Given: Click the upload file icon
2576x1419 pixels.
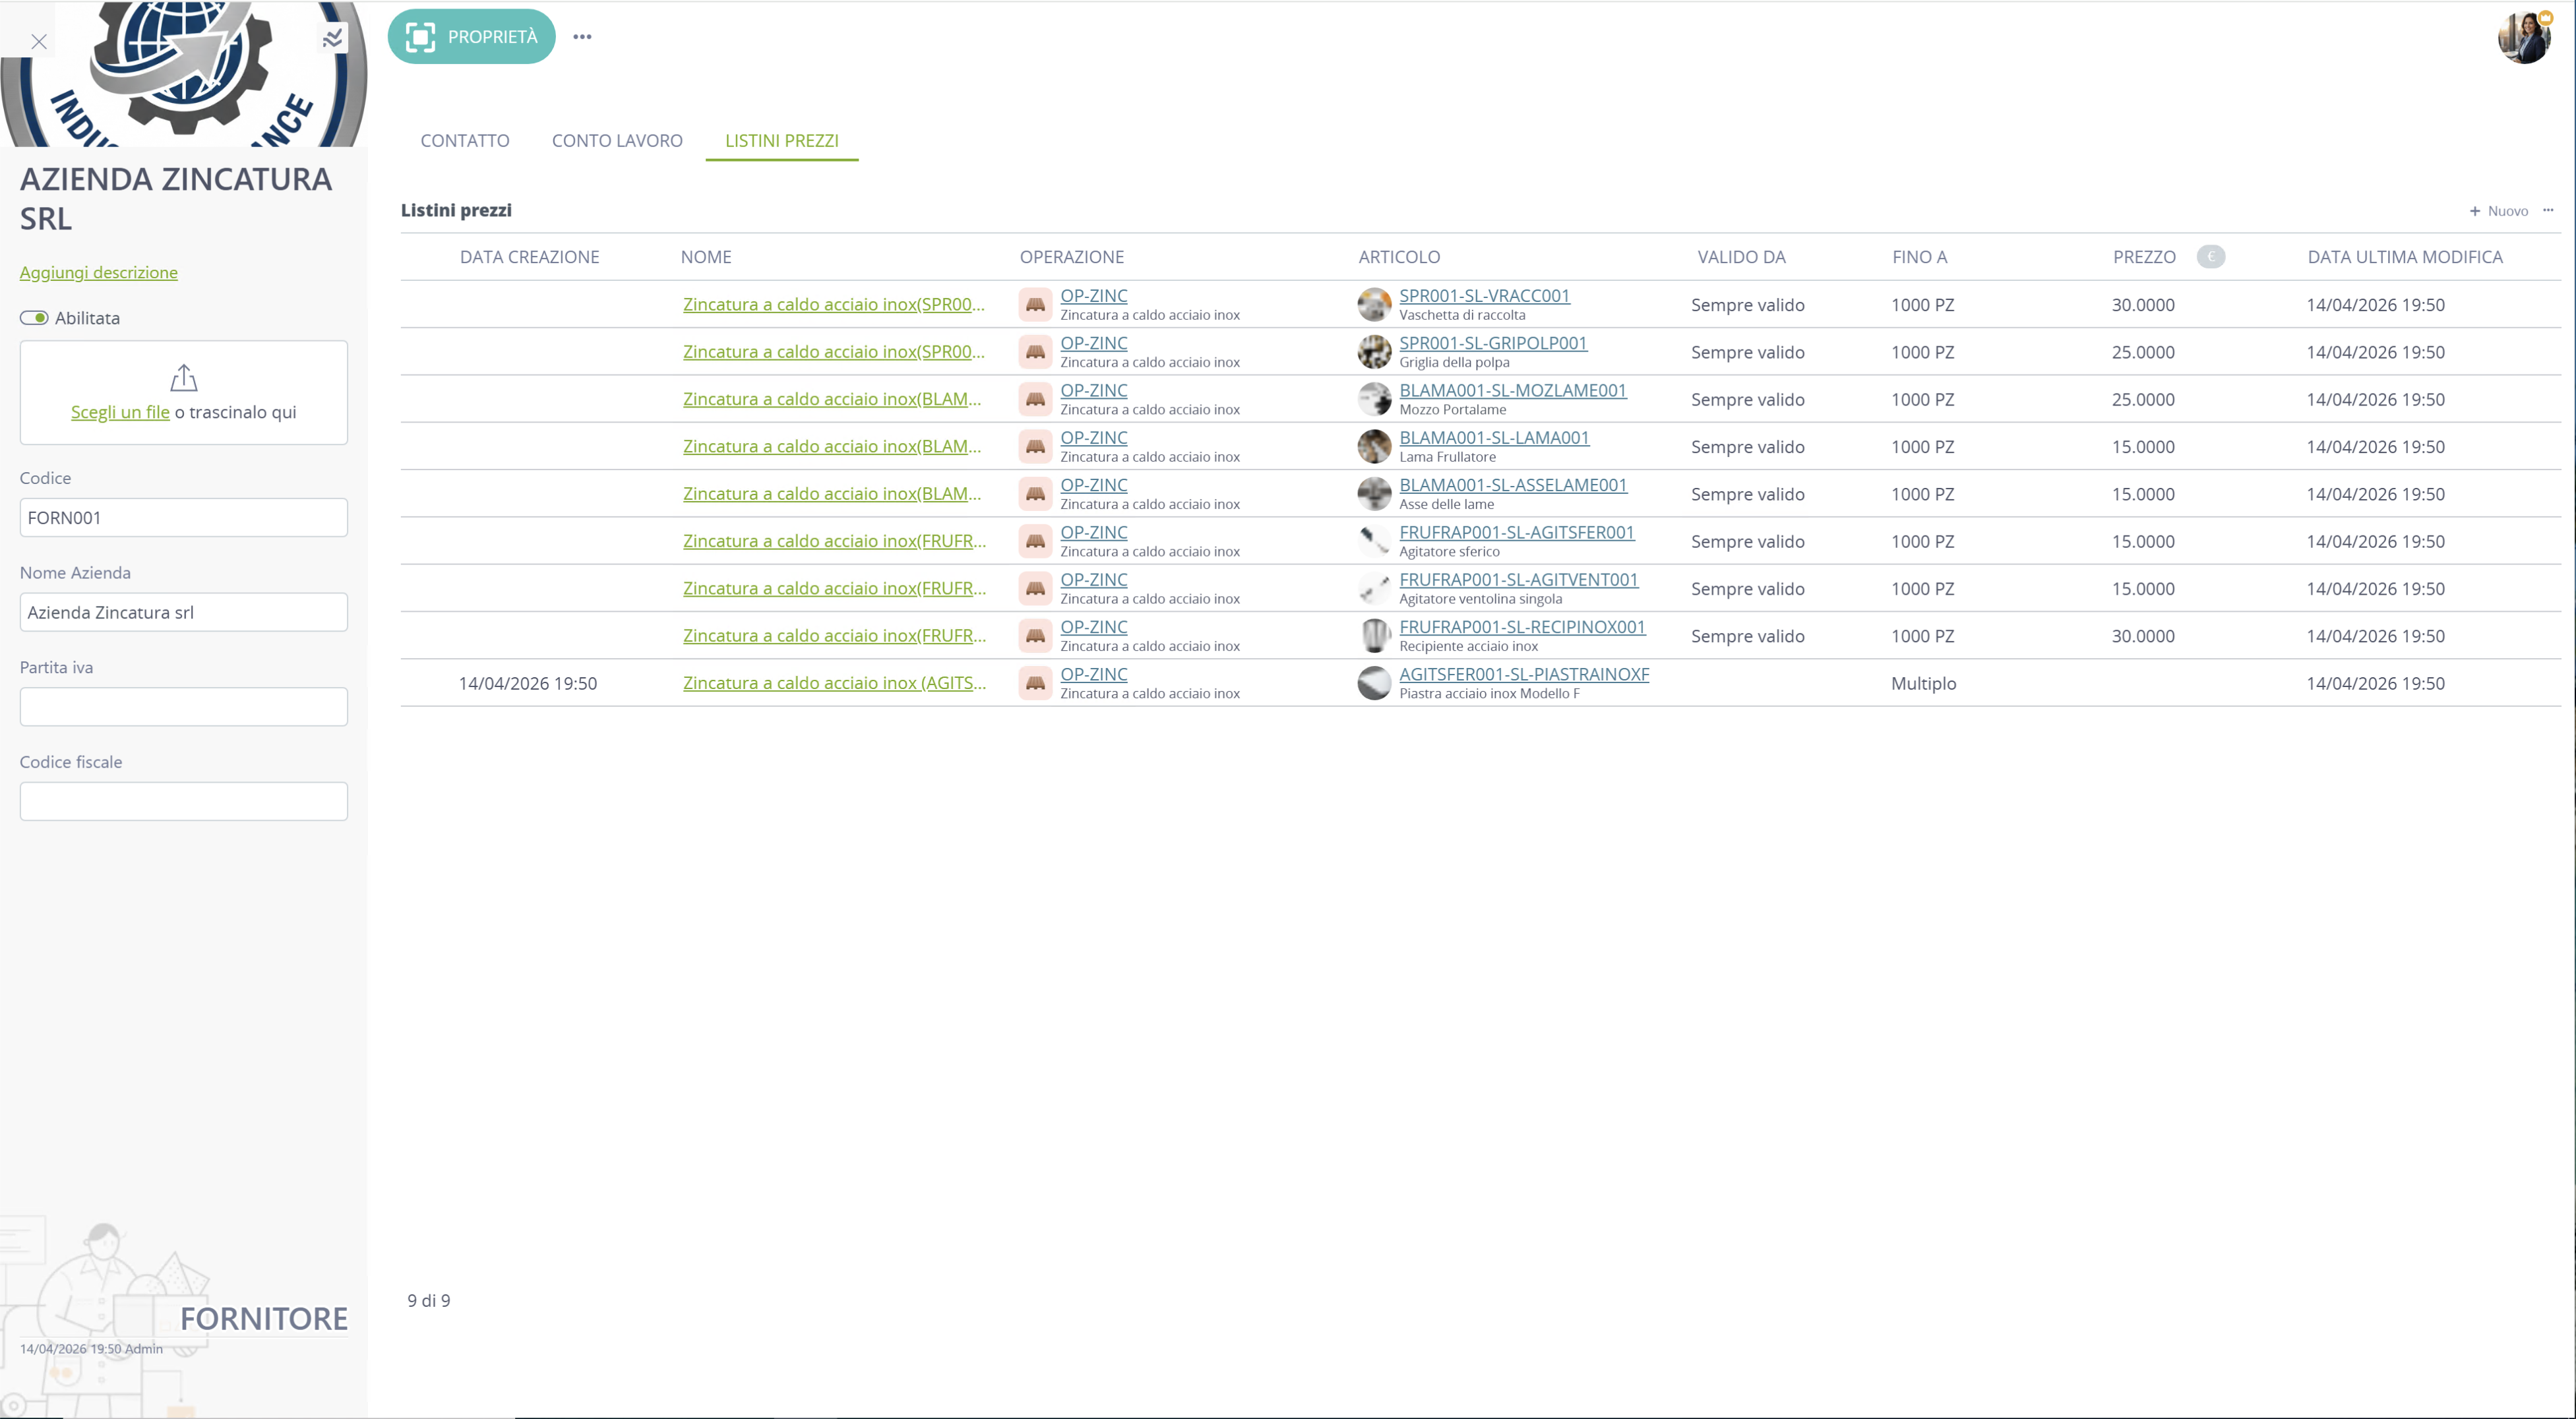Looking at the screenshot, I should [x=184, y=377].
